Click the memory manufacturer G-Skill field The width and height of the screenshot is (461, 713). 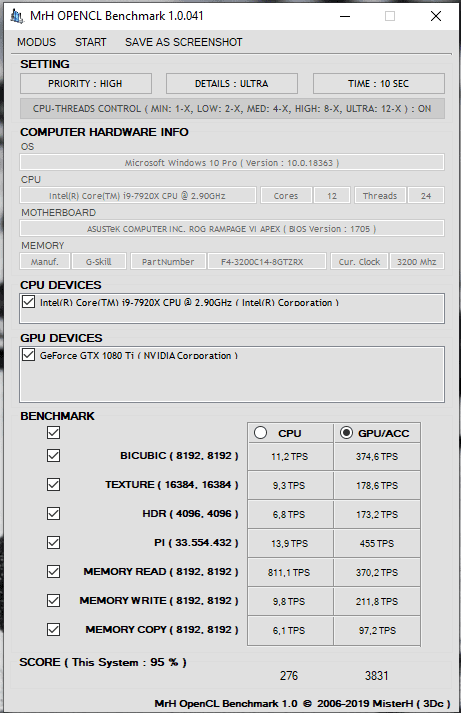[x=99, y=261]
